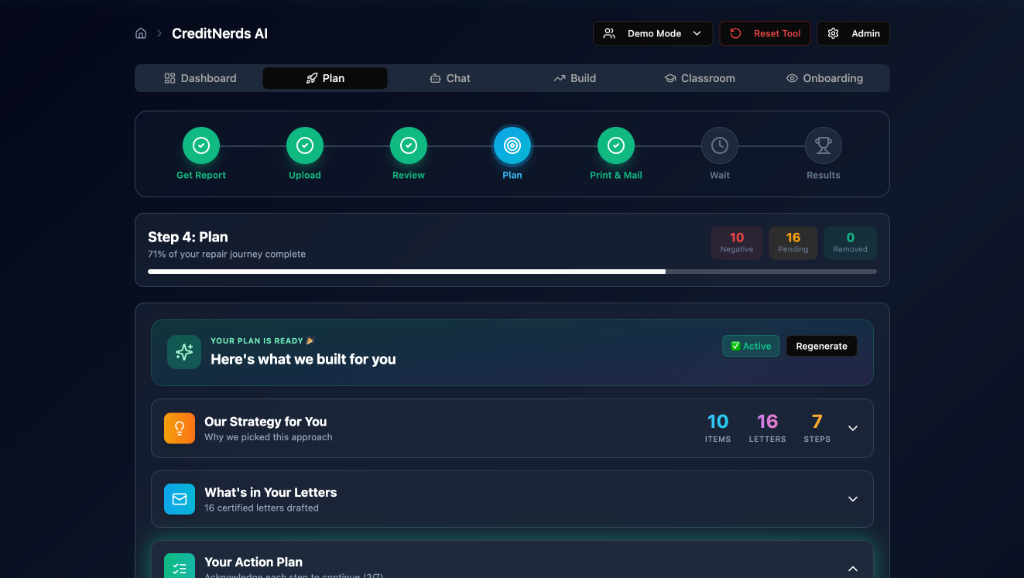Image resolution: width=1024 pixels, height=578 pixels.
Task: Click the Results trophy step icon
Action: point(824,146)
